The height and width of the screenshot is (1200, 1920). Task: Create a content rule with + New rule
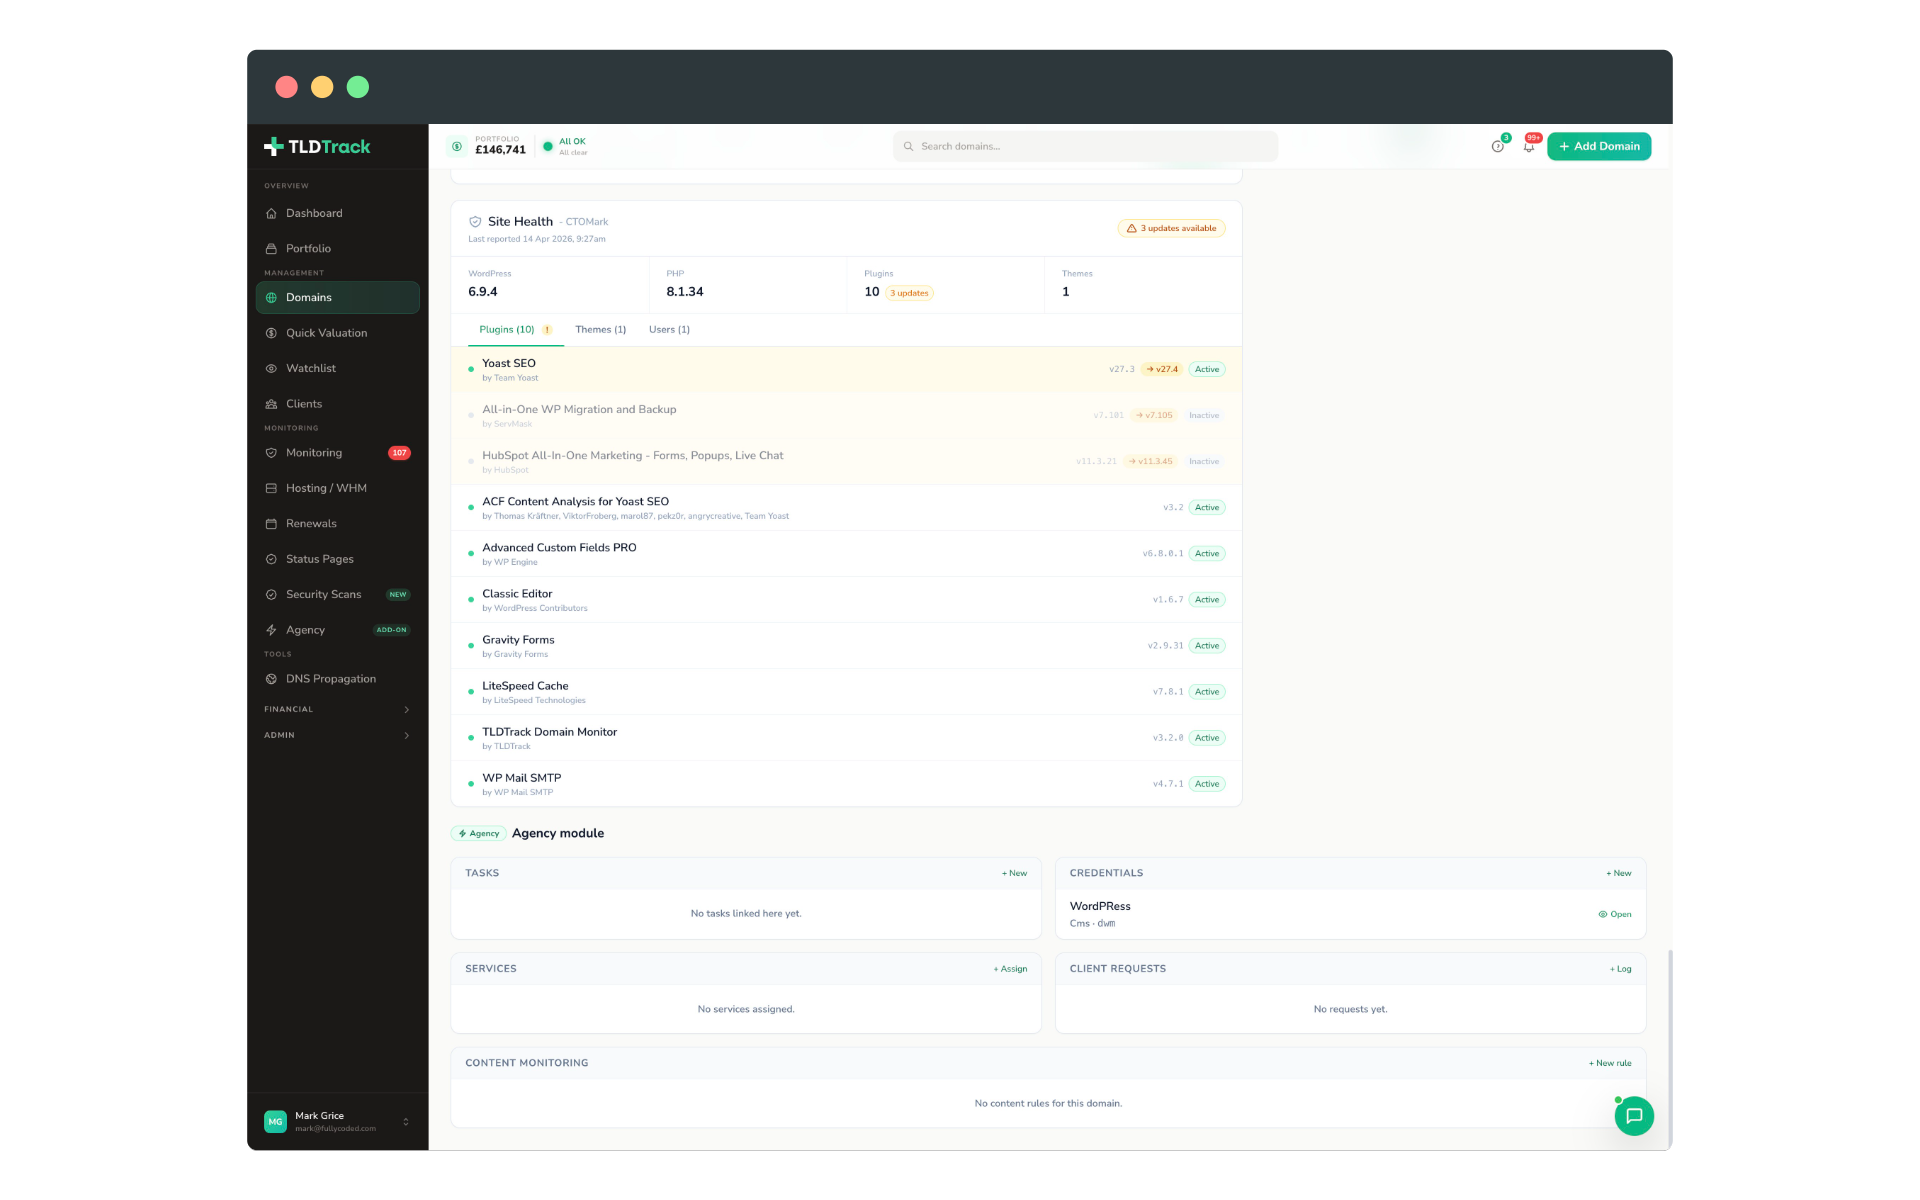tap(1610, 1064)
